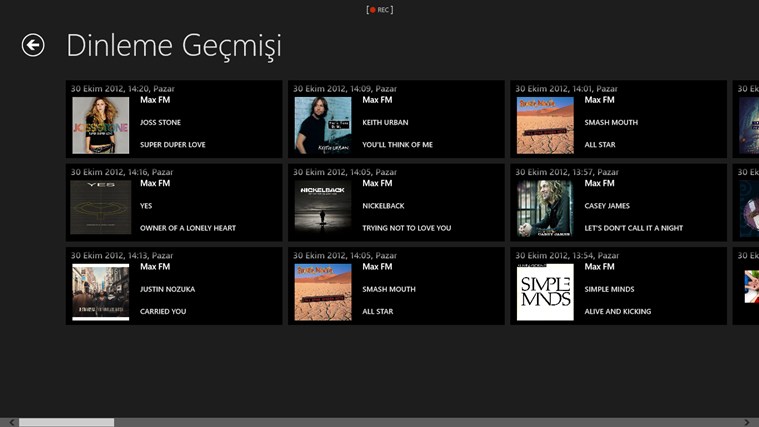Image resolution: width=759 pixels, height=427 pixels.
Task: Select song title OWNER OF A LONELY HEART
Action: [x=188, y=228]
